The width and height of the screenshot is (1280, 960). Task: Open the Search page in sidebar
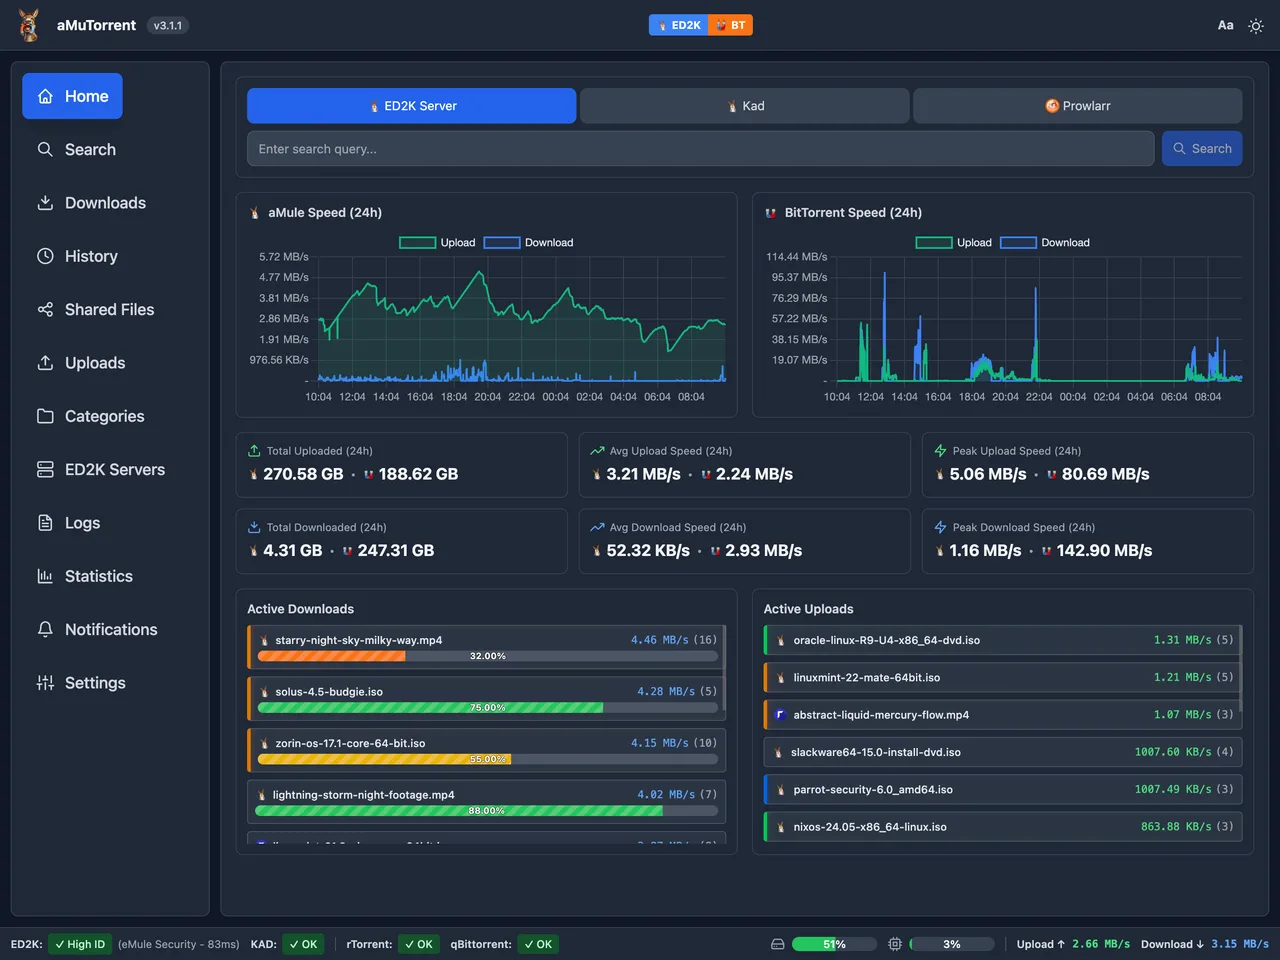pyautogui.click(x=76, y=150)
